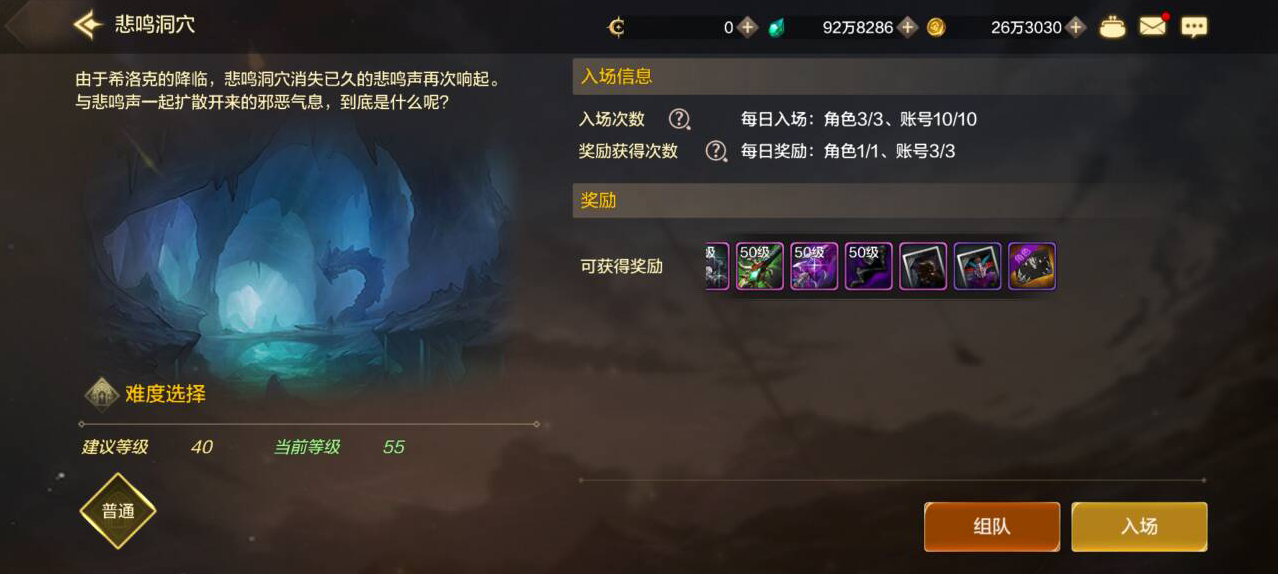The height and width of the screenshot is (574, 1279).
Task: Add gold via plus next to 26万3030
Action: click(x=1075, y=27)
